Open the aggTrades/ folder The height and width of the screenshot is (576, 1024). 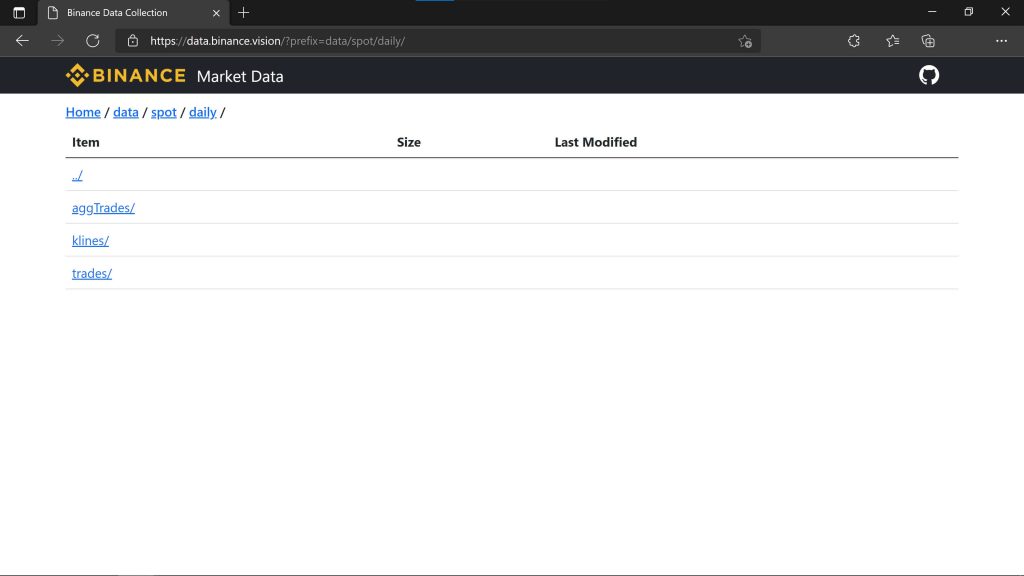103,208
